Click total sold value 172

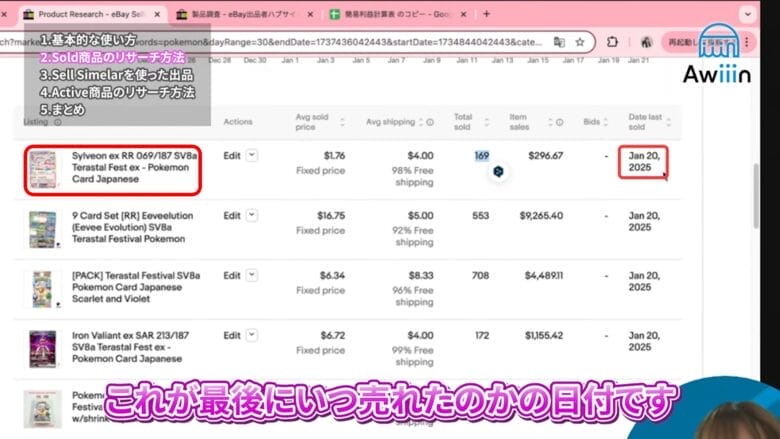click(482, 336)
